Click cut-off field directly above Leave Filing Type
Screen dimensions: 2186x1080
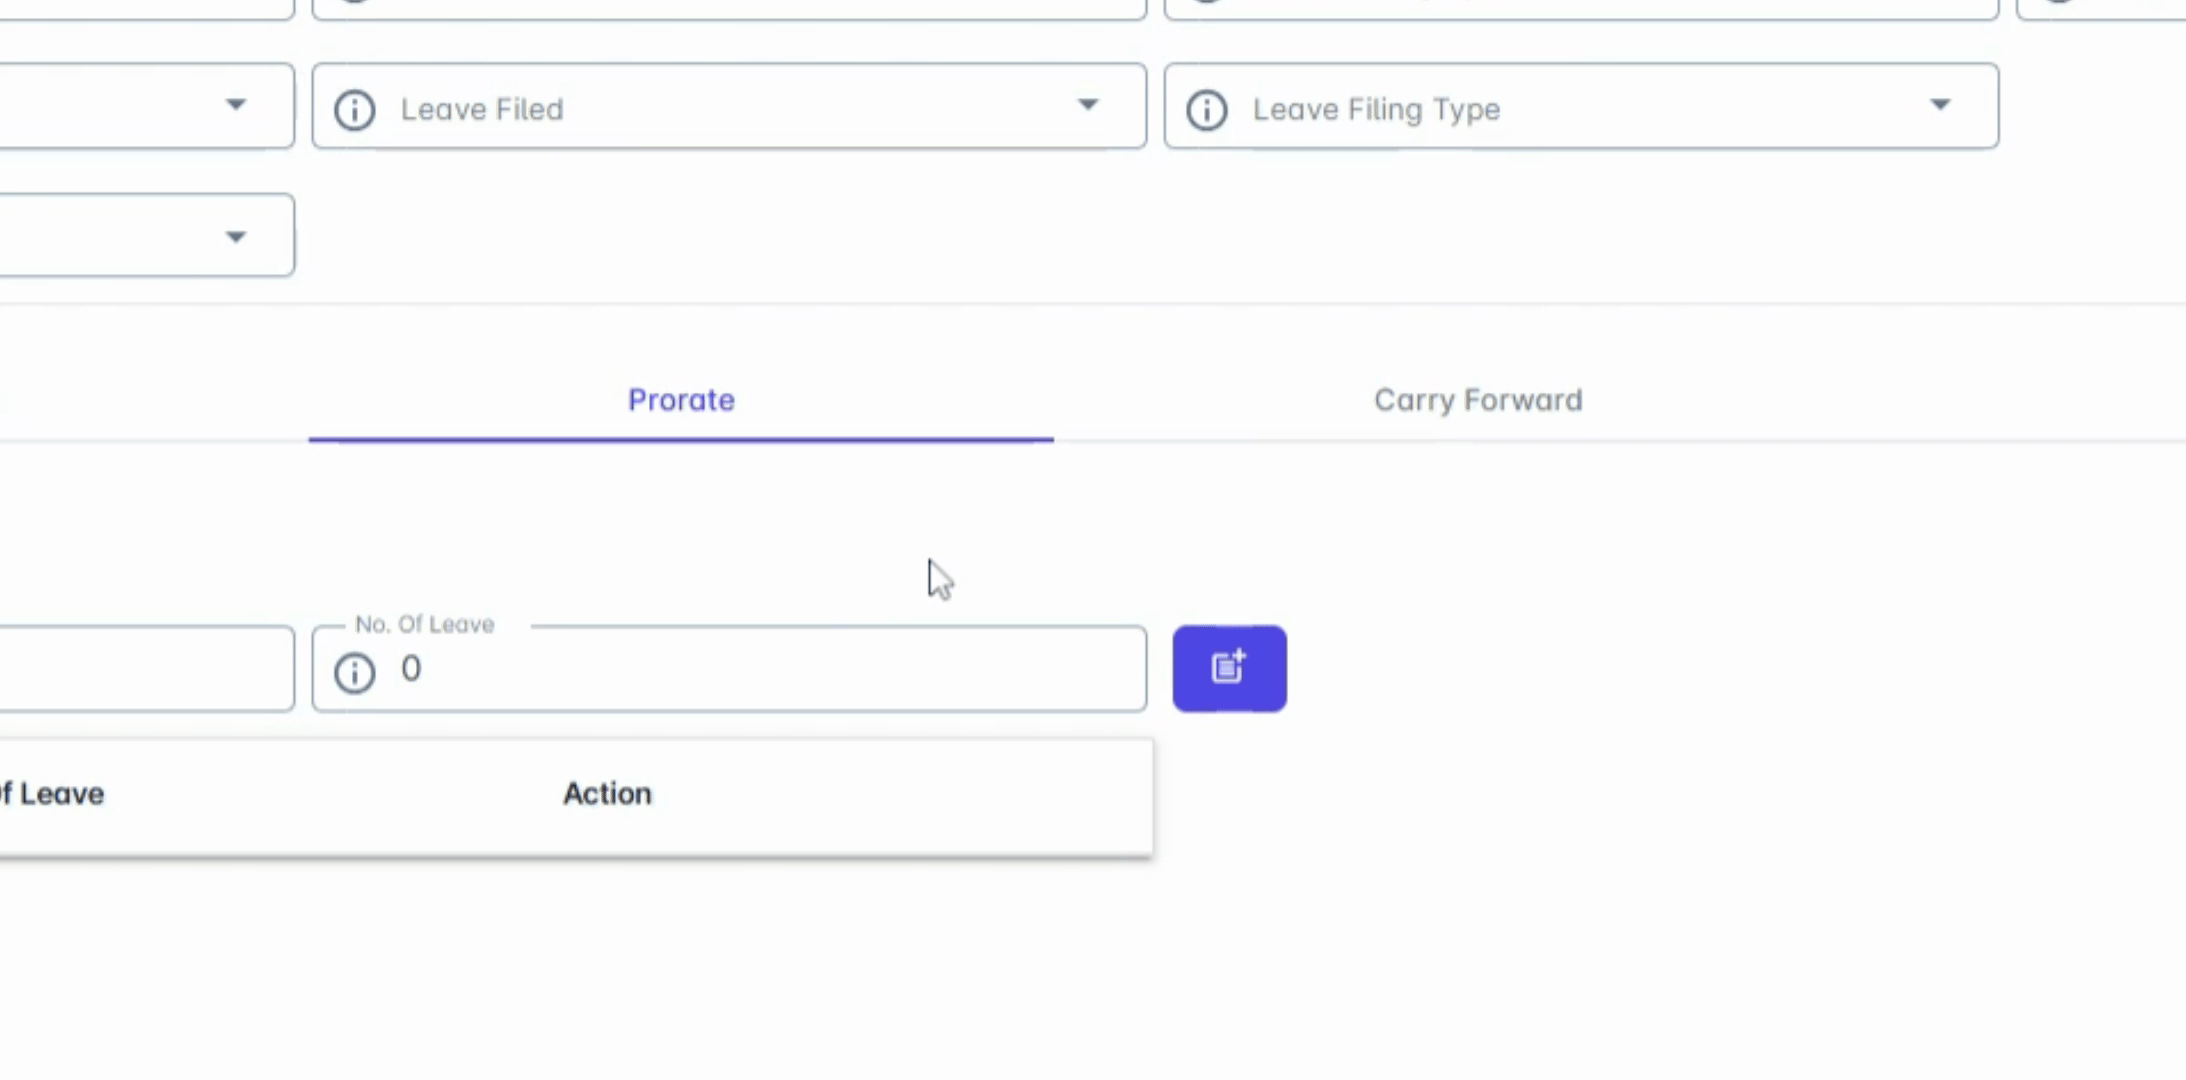click(x=1580, y=8)
